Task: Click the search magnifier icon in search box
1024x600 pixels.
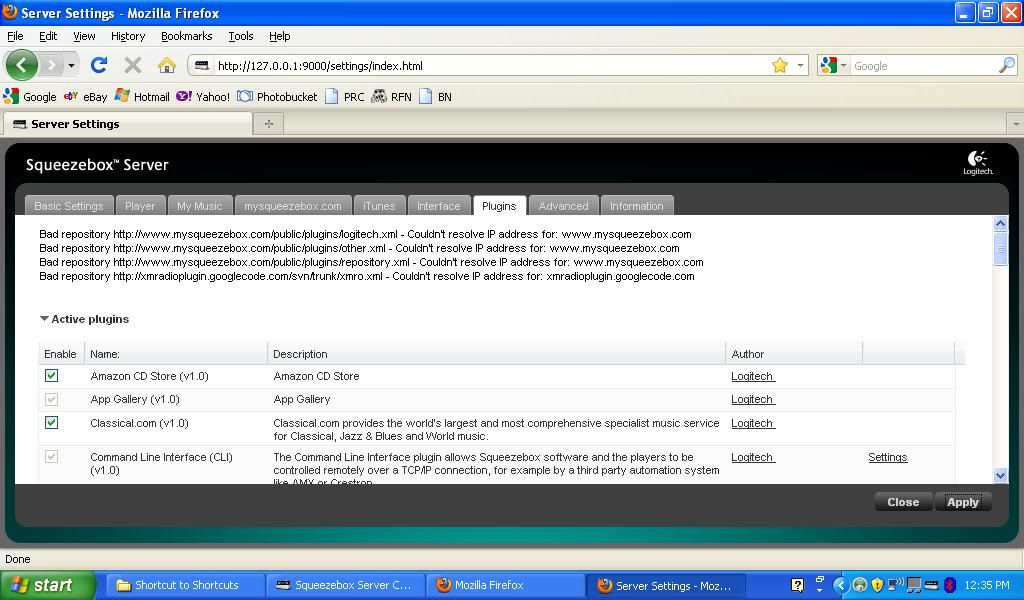Action: click(1006, 66)
